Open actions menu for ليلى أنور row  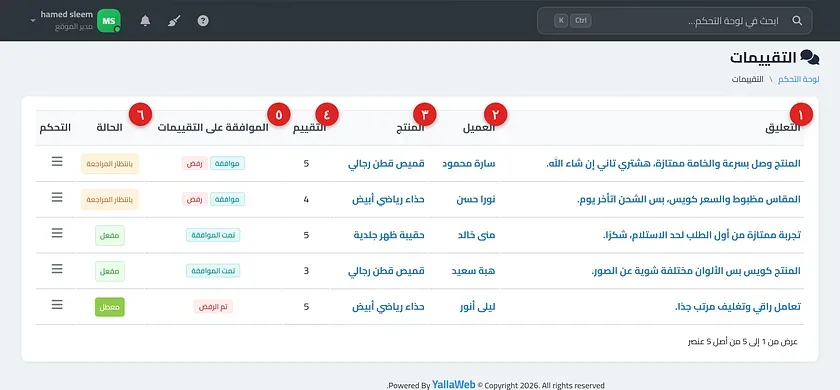[x=57, y=305]
